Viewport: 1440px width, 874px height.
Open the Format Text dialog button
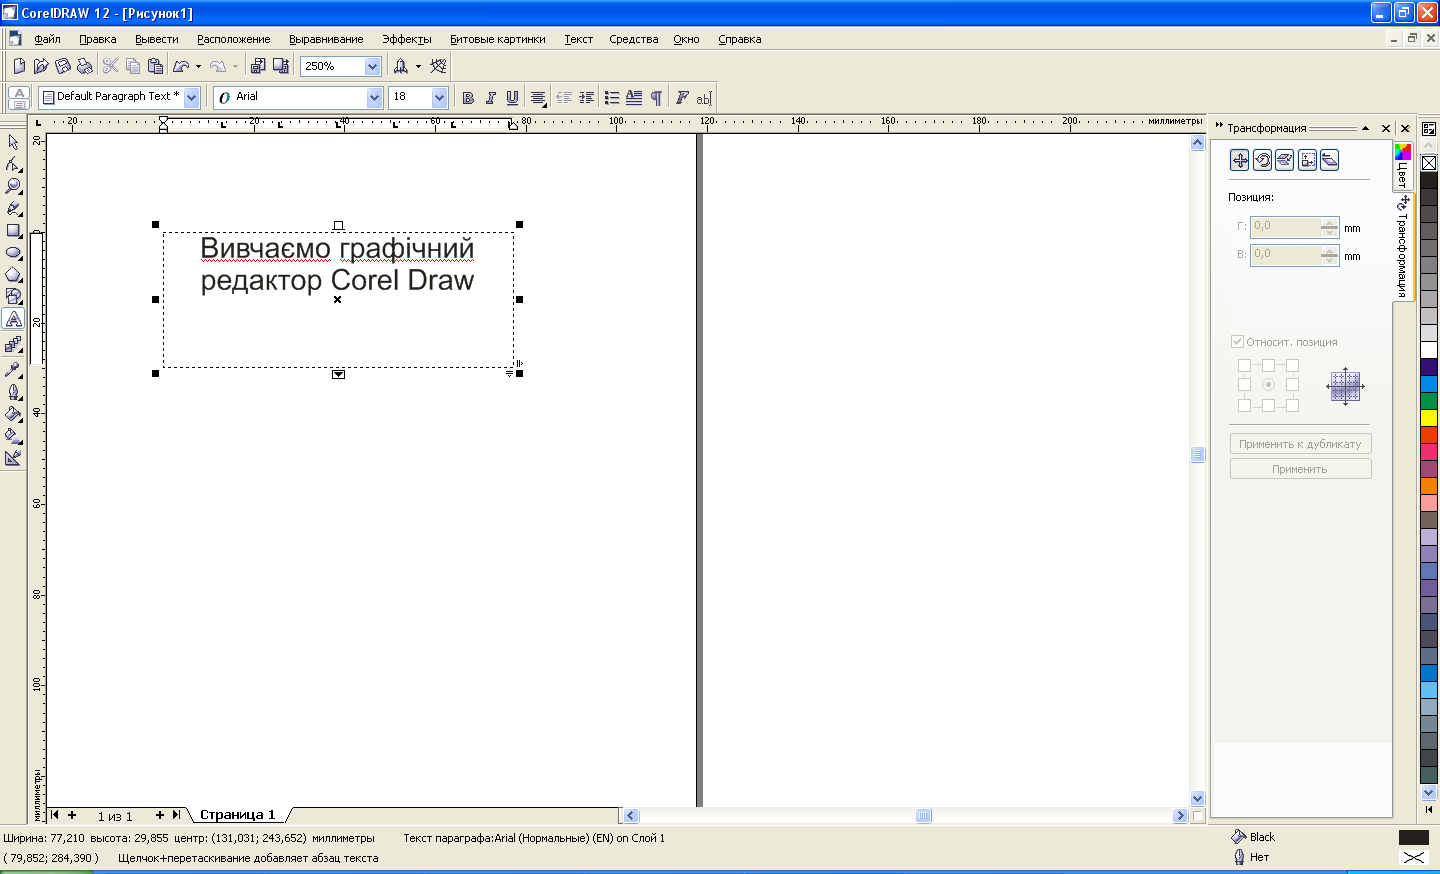tap(682, 98)
